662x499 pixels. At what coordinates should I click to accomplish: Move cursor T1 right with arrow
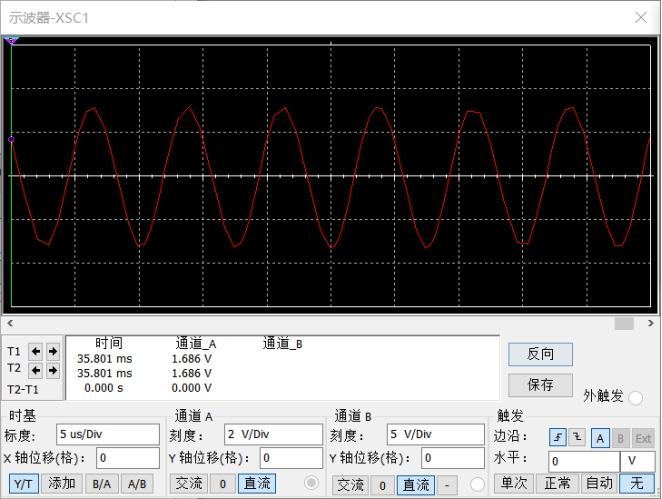pyautogui.click(x=53, y=351)
